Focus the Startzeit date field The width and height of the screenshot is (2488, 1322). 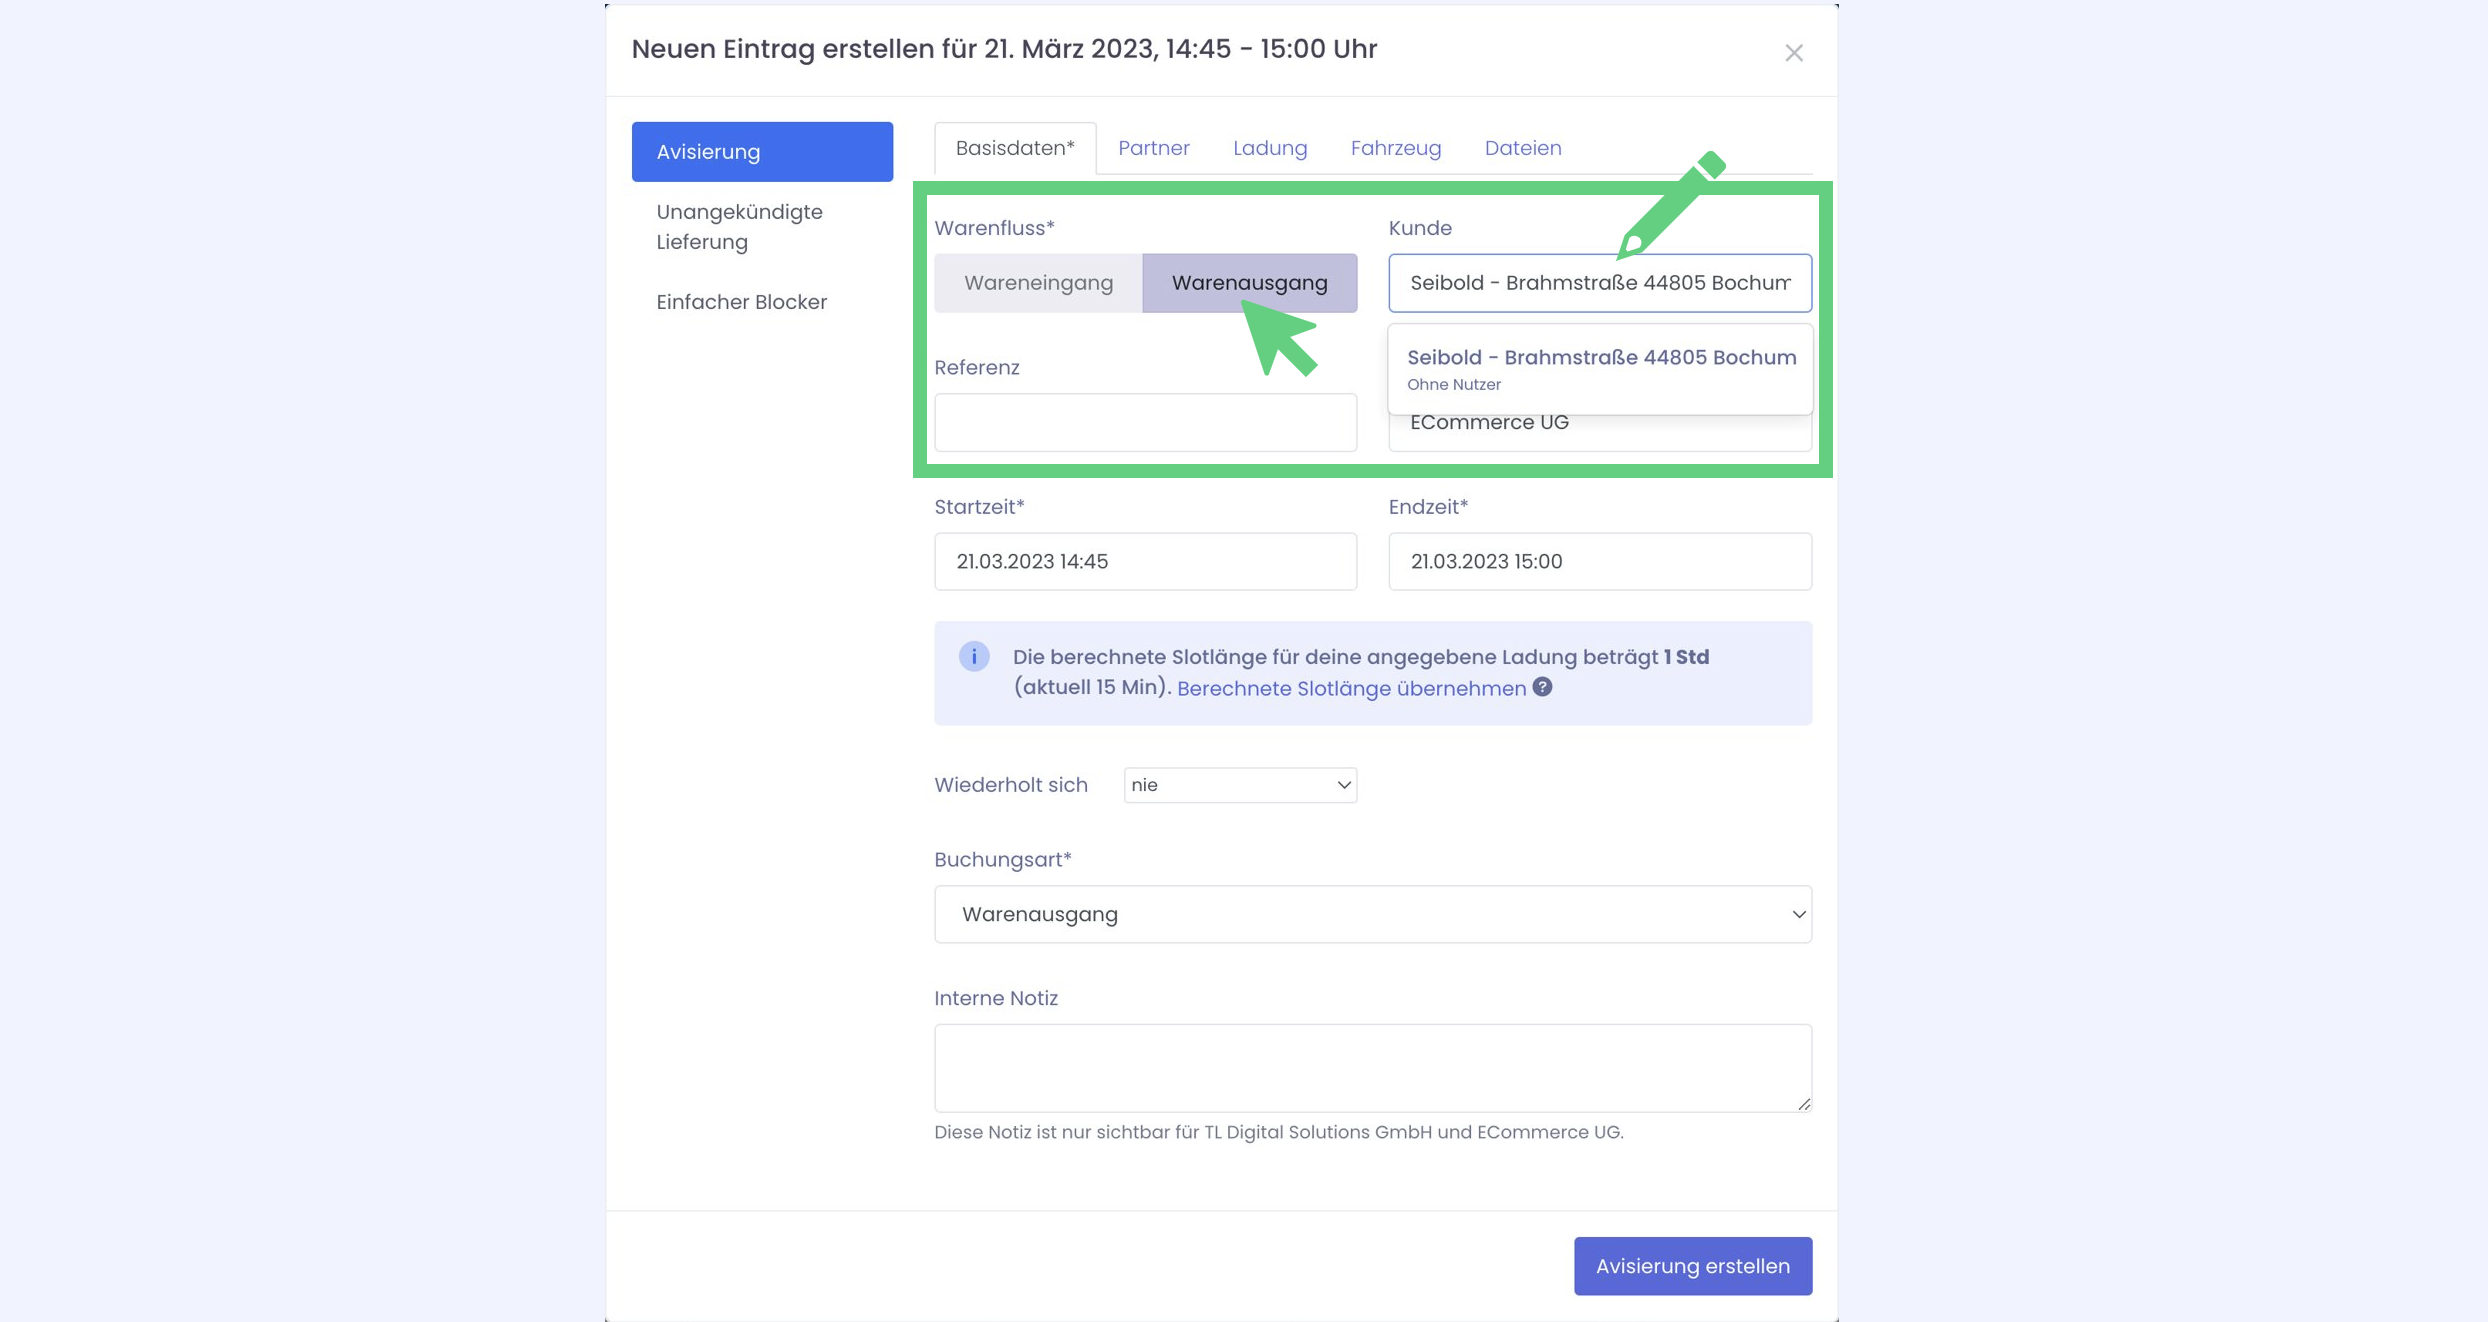tap(1145, 561)
